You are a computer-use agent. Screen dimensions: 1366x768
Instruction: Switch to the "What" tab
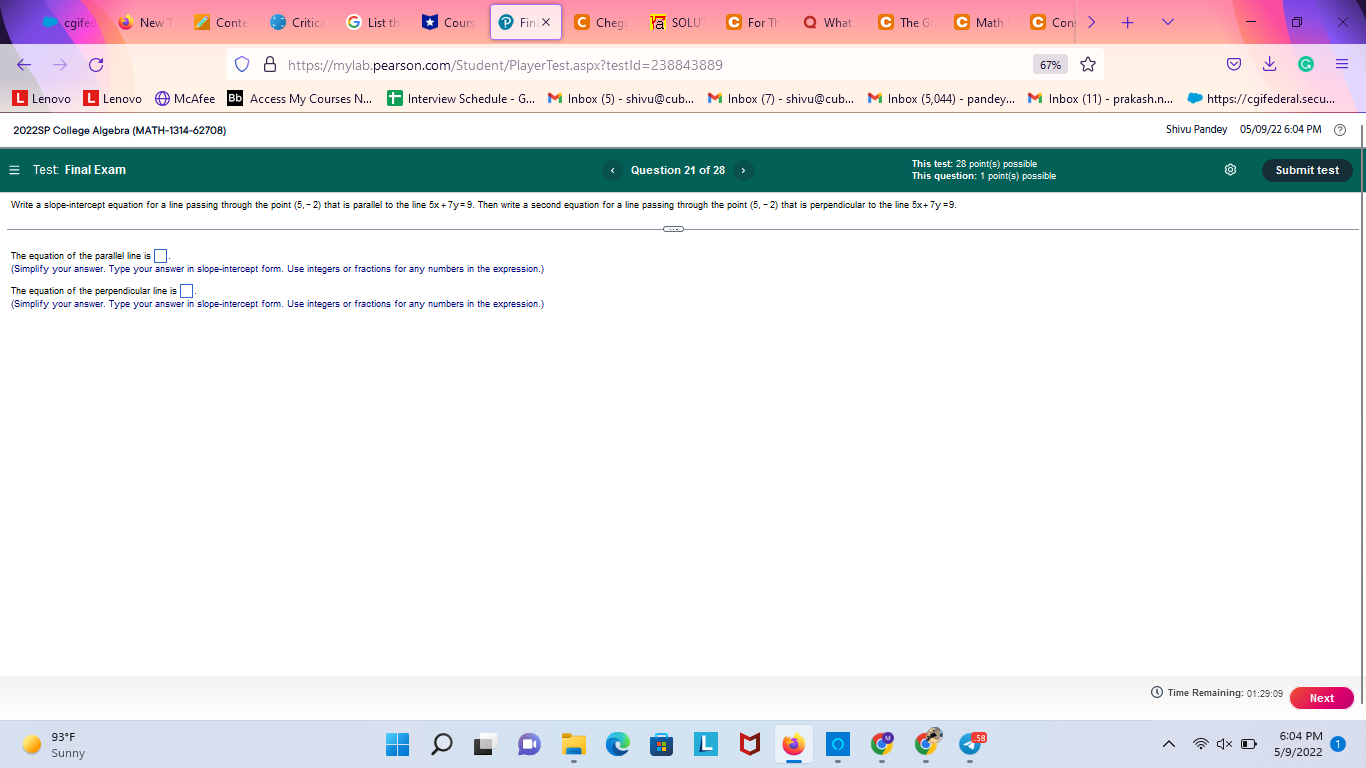tap(829, 22)
